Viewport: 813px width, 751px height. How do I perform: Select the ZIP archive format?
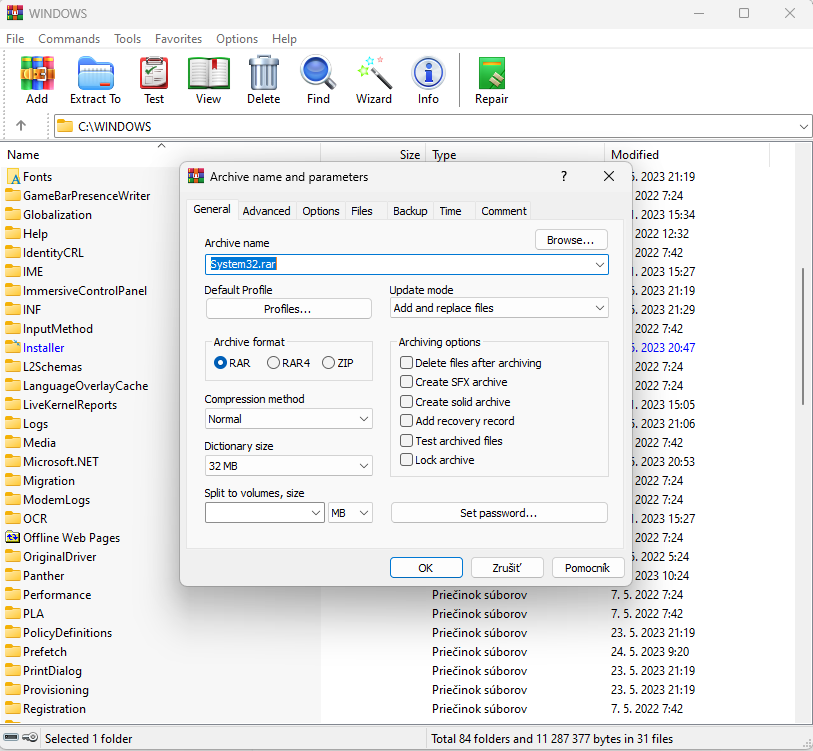click(x=328, y=363)
